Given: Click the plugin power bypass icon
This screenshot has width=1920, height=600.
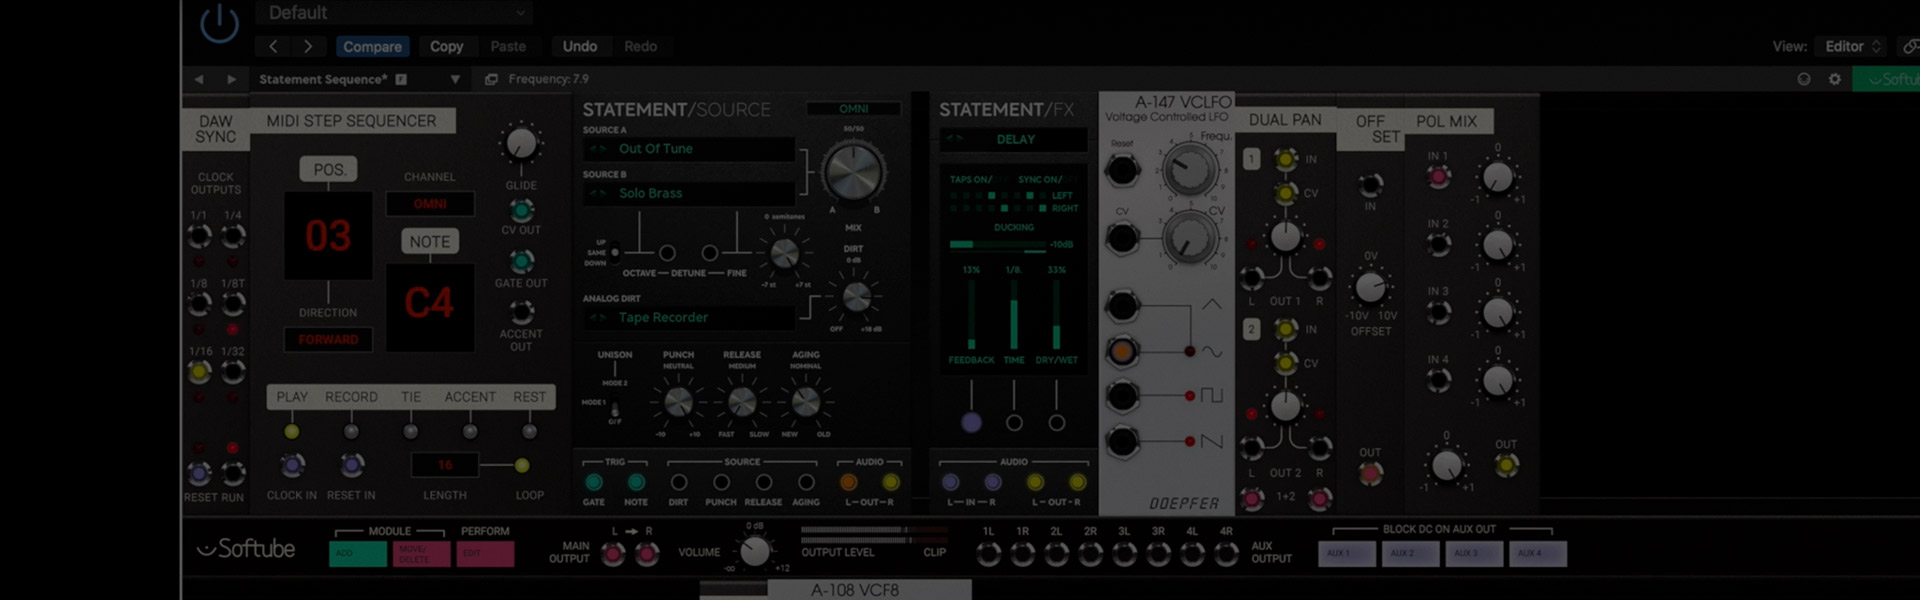Looking at the screenshot, I should point(219,24).
